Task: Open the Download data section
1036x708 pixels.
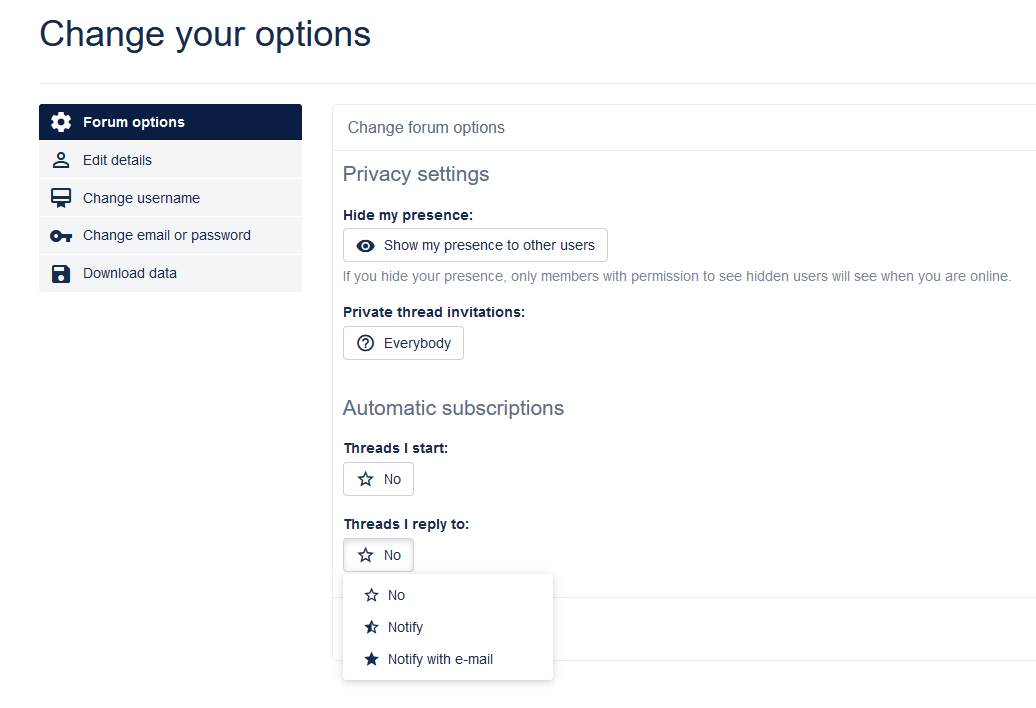Action: 130,273
